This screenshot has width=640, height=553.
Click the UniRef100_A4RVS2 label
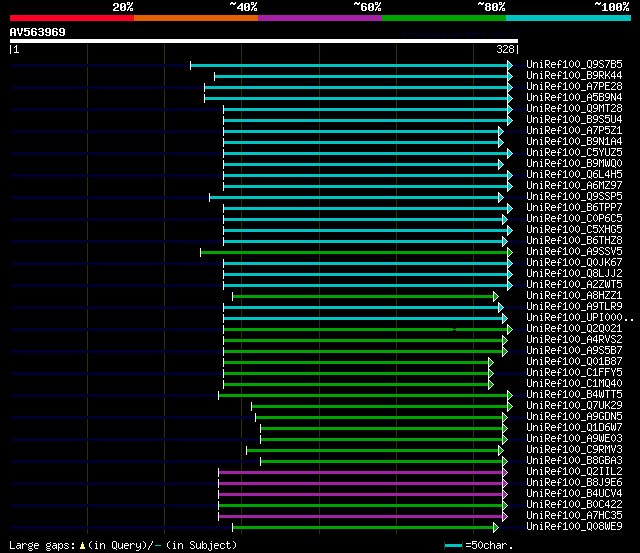(x=574, y=340)
